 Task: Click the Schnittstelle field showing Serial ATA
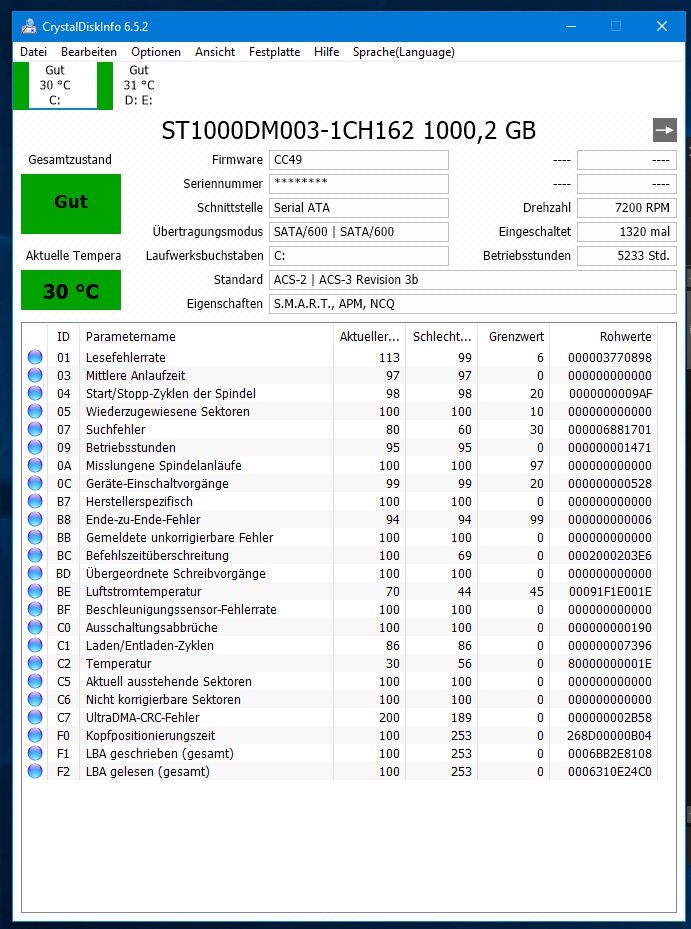click(359, 208)
